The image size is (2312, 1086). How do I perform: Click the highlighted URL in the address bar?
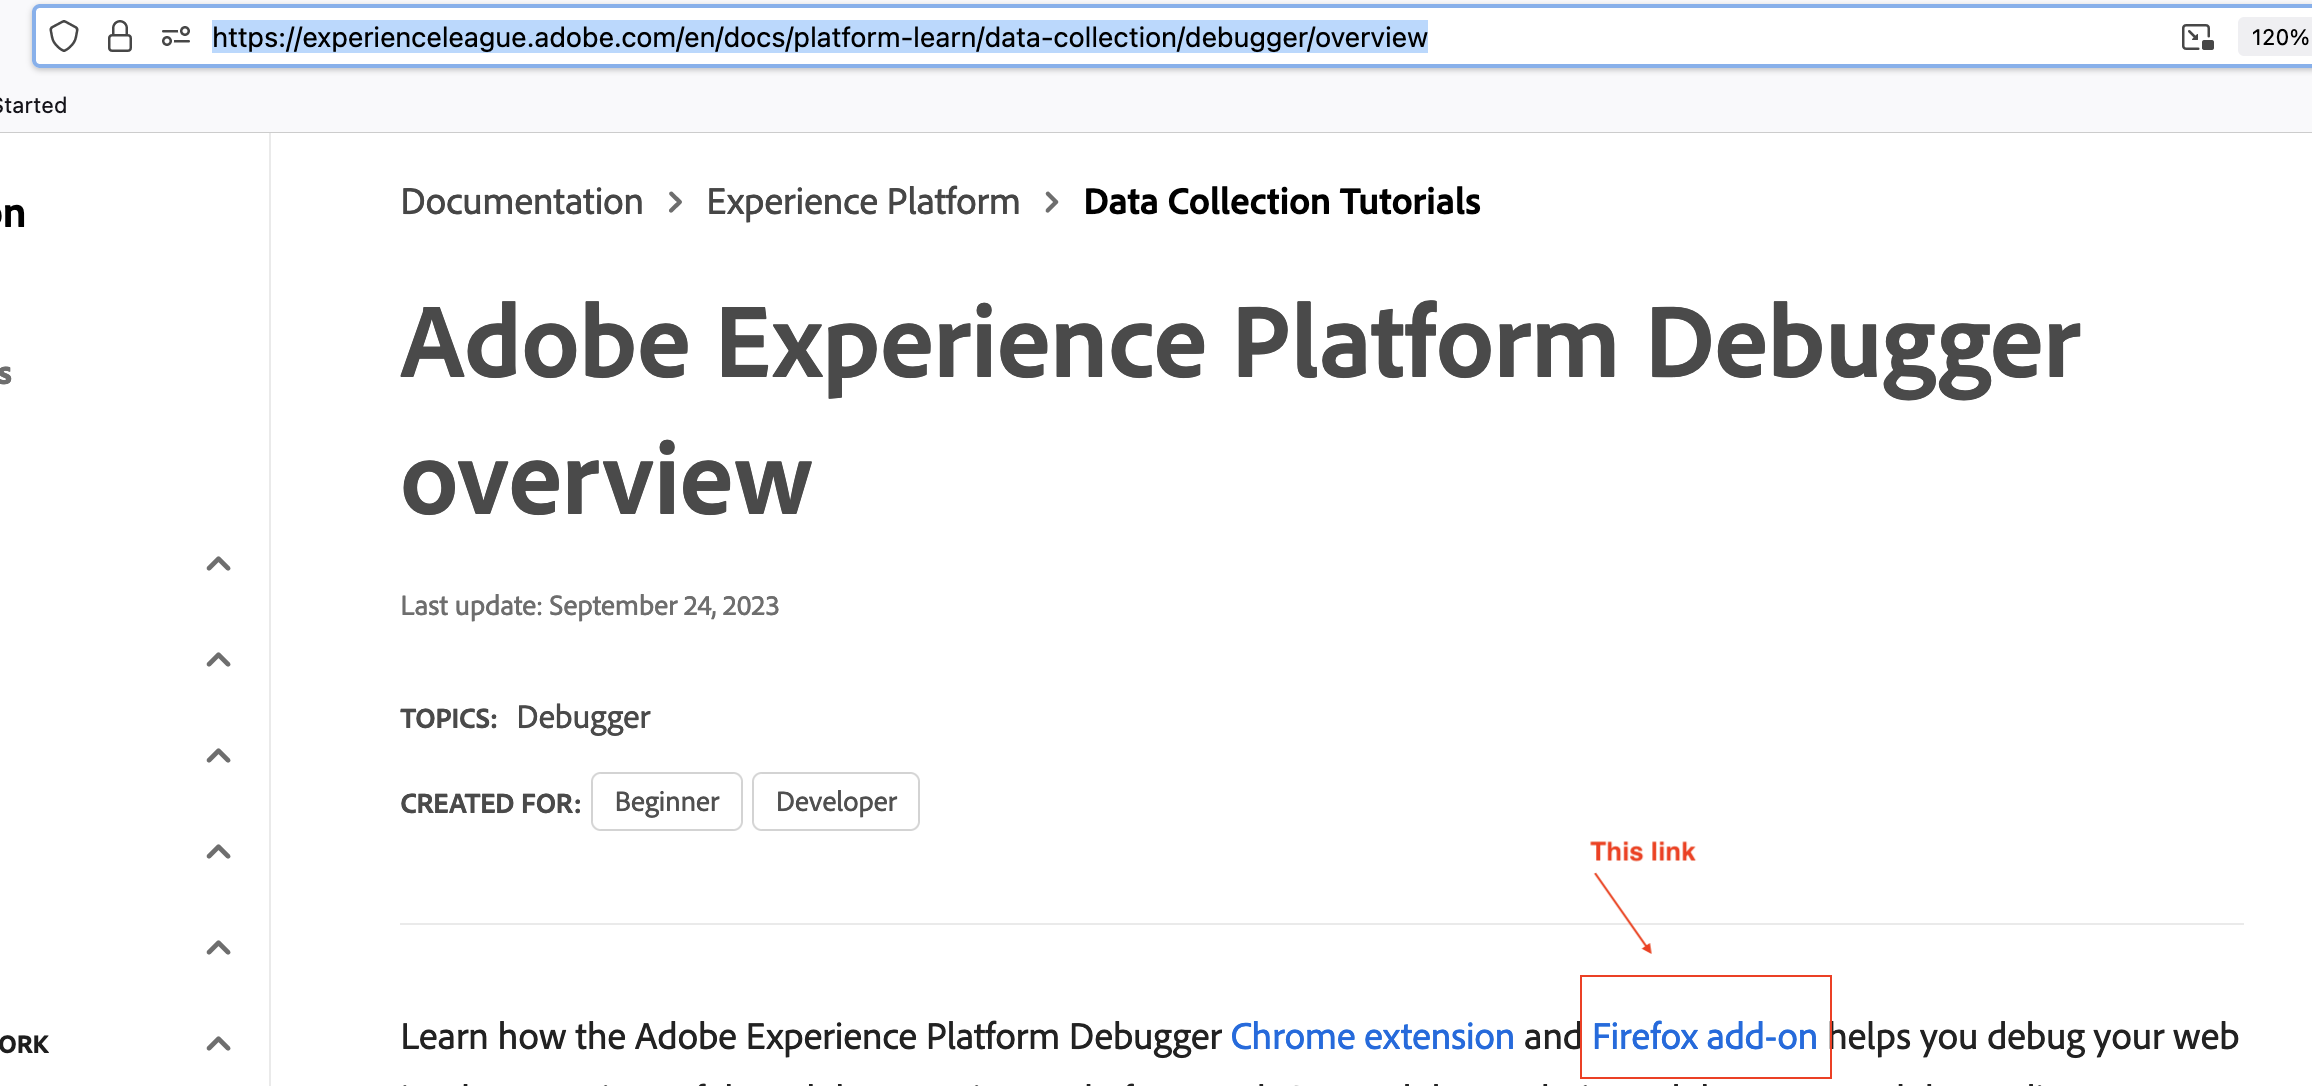[819, 37]
